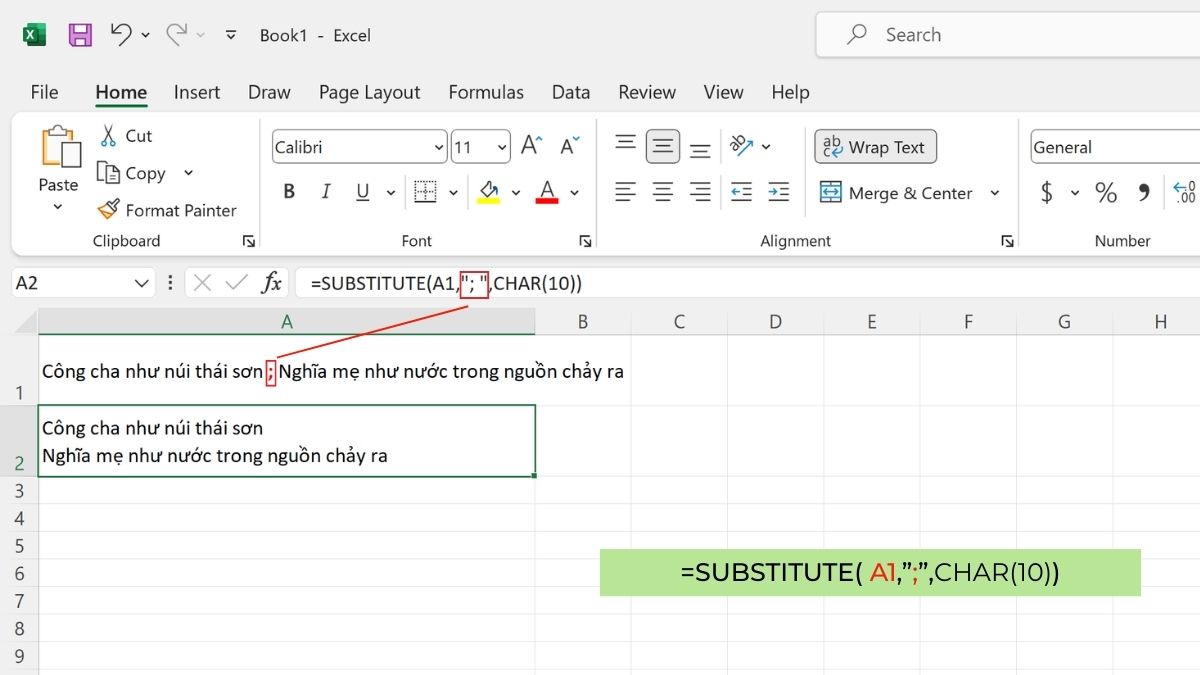The image size is (1200, 675).
Task: Open the General number format dropdown
Action: [x=1115, y=147]
